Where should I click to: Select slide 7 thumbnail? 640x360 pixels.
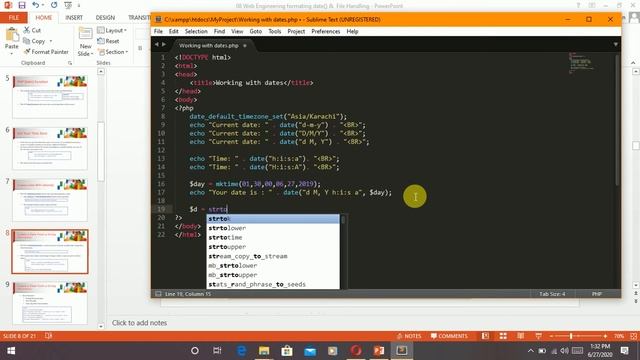(50, 200)
